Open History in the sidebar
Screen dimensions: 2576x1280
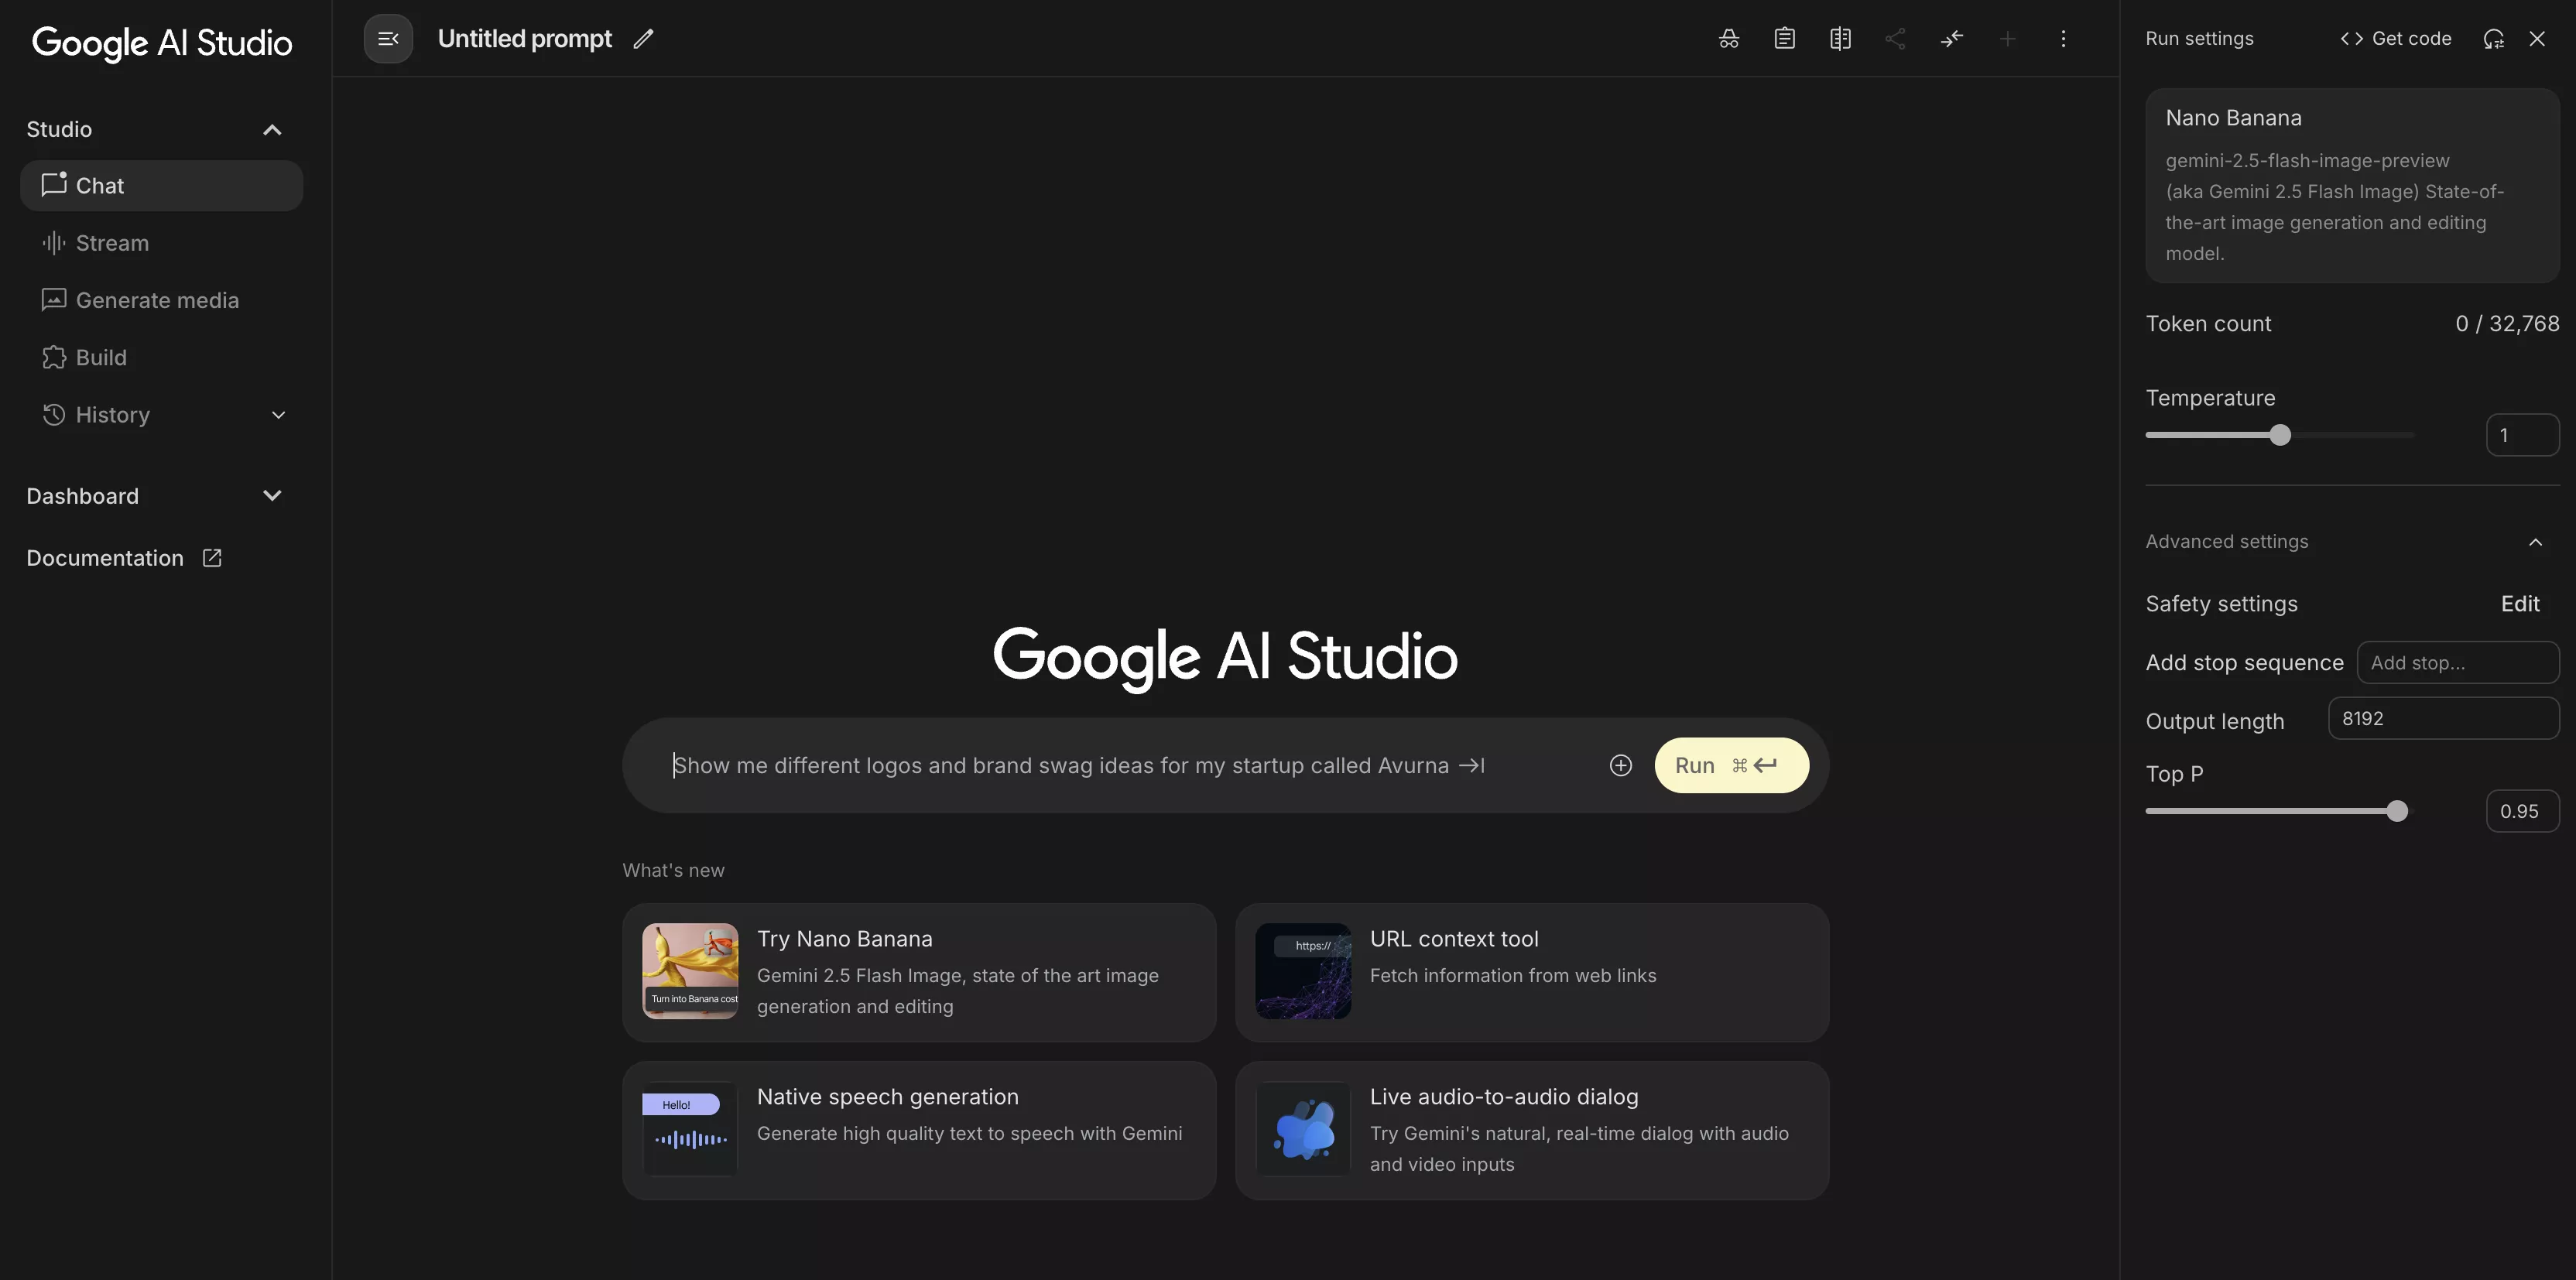[x=161, y=414]
